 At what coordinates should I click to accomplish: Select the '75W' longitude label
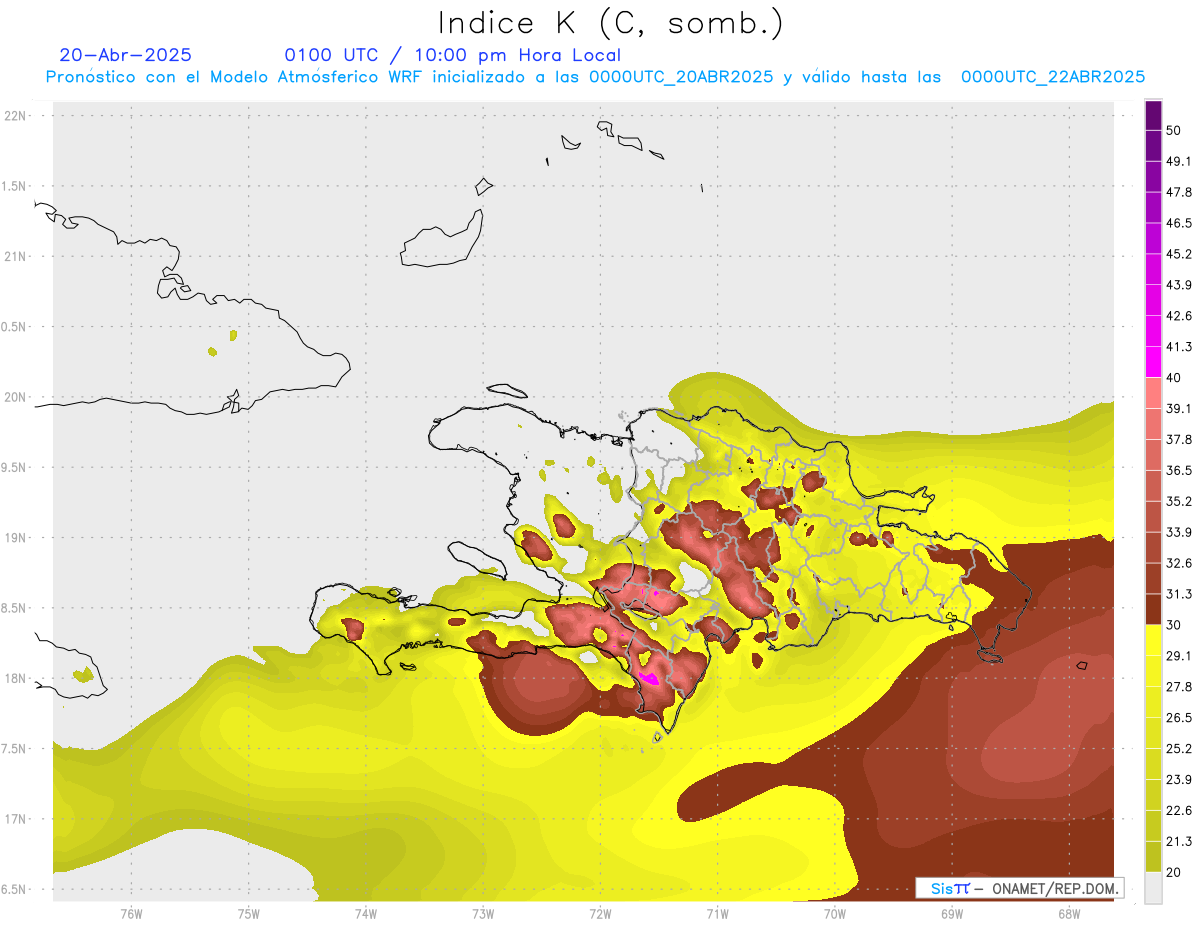(x=249, y=914)
